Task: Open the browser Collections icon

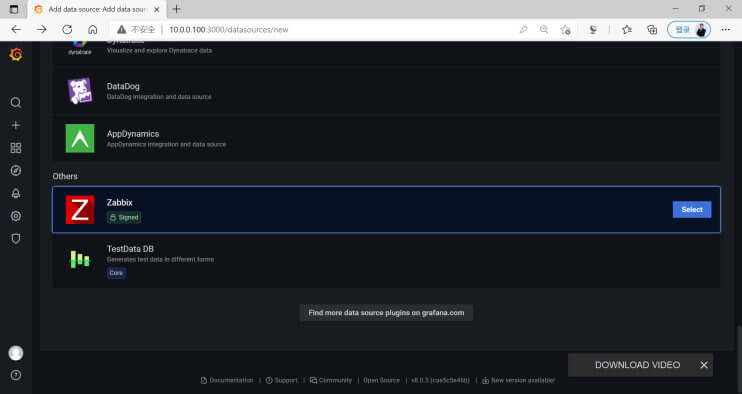Action: click(652, 29)
